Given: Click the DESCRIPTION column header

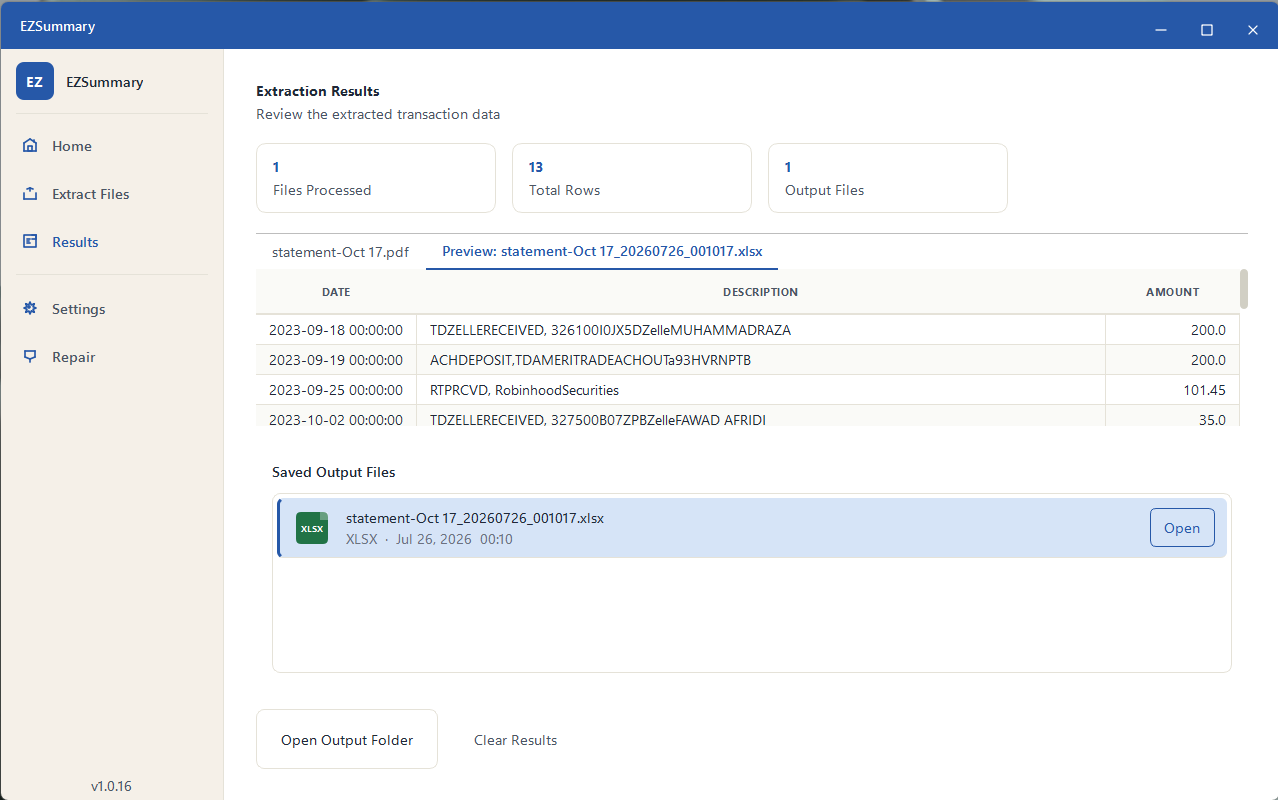Looking at the screenshot, I should 761,292.
